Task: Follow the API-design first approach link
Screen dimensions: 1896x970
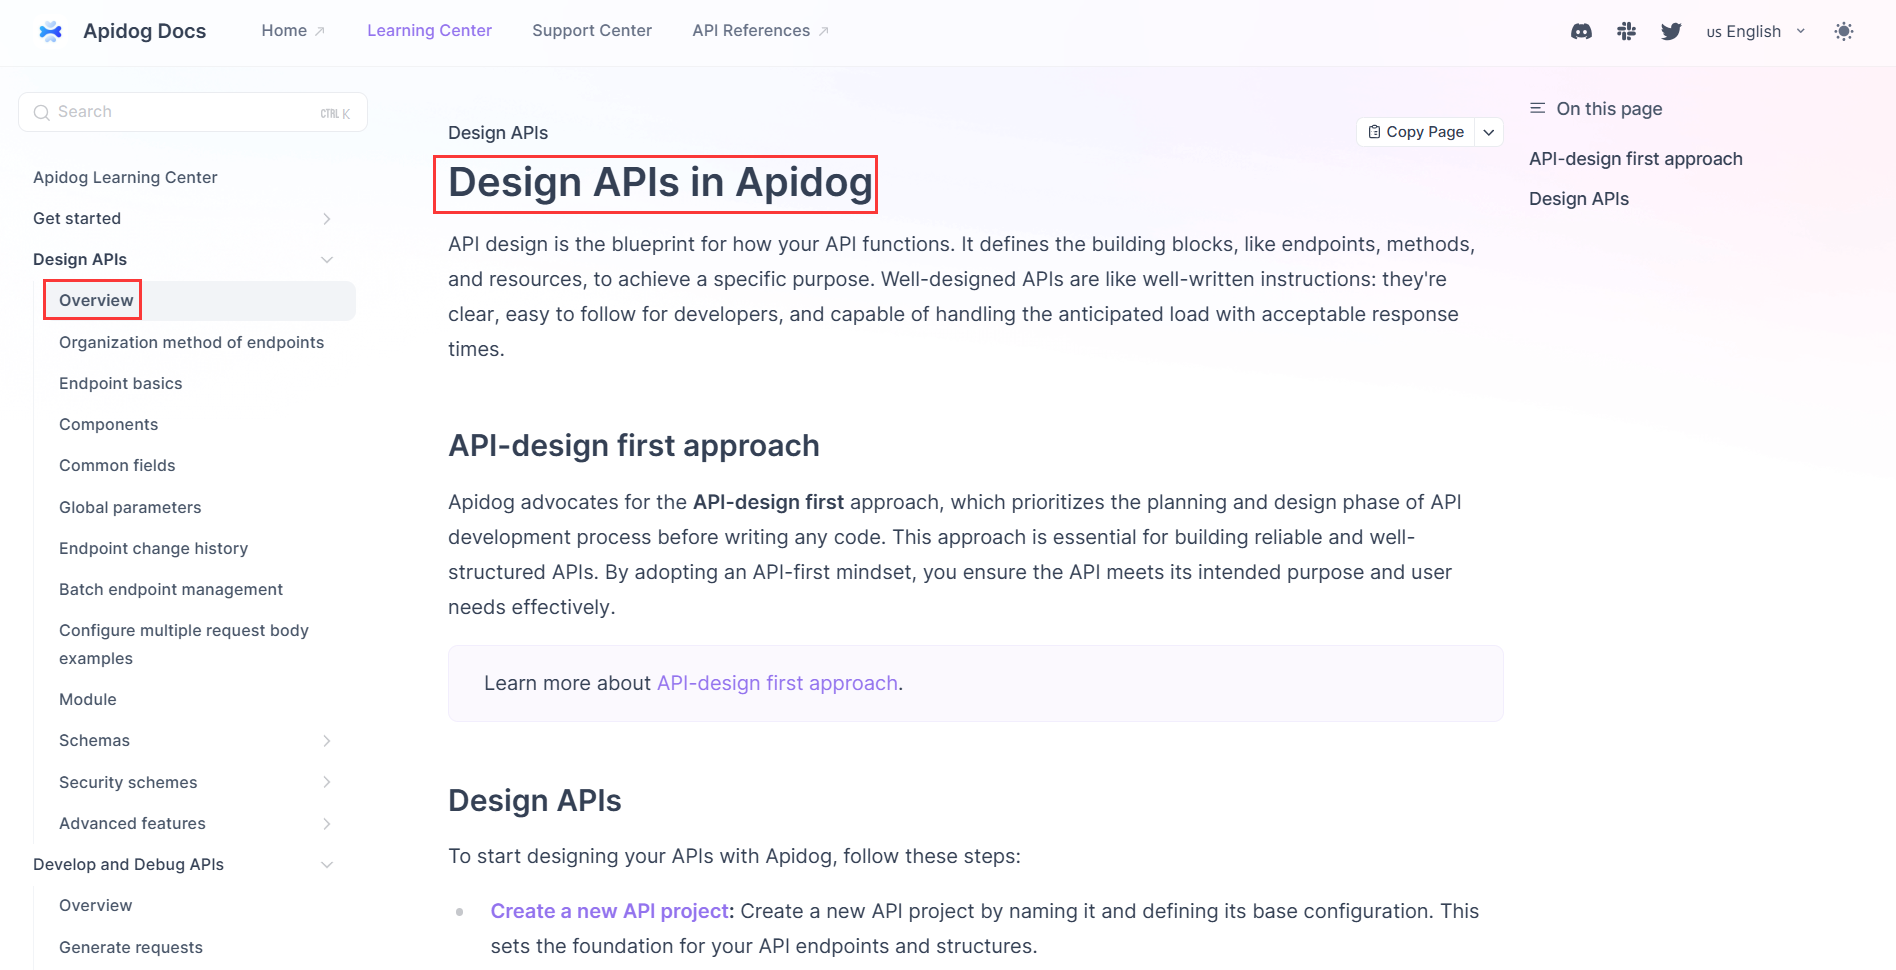Action: tap(777, 683)
